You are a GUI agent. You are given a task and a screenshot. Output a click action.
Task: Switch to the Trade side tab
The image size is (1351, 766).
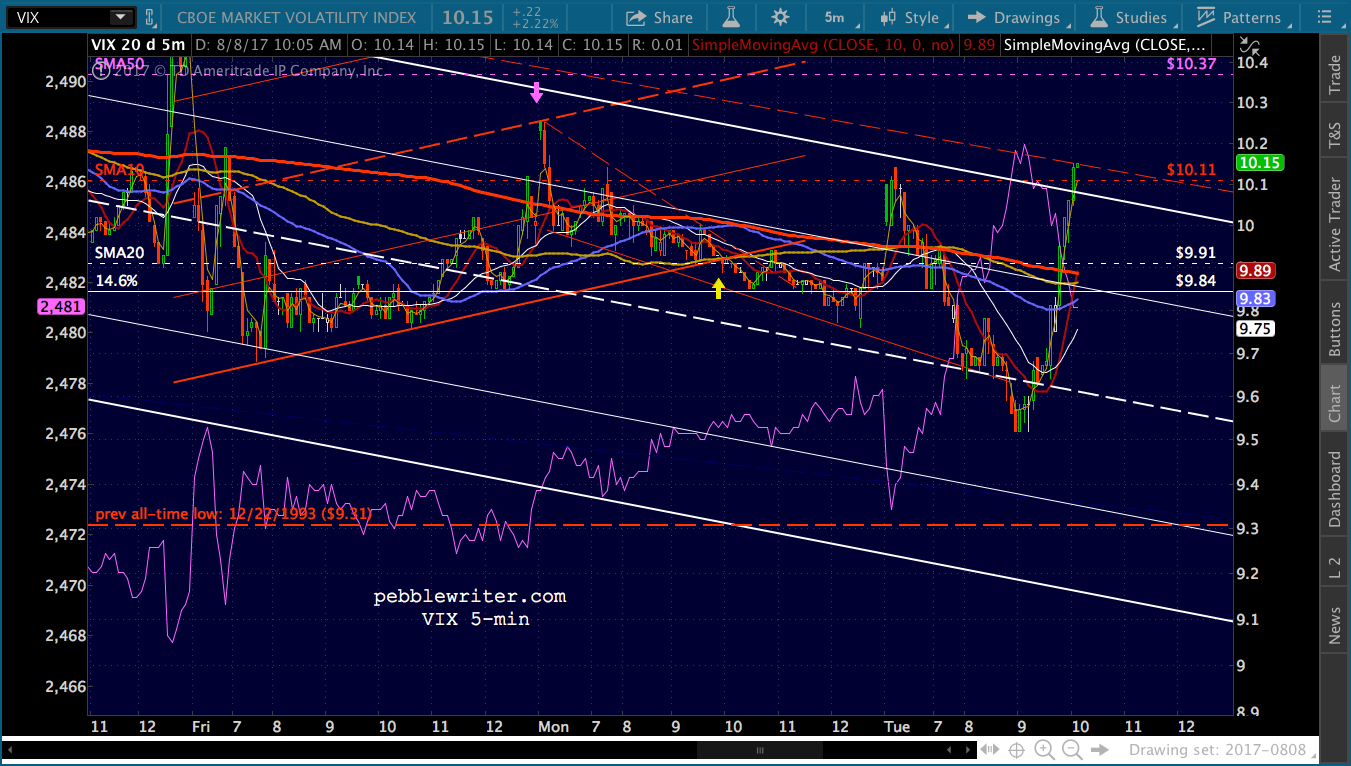(x=1334, y=75)
